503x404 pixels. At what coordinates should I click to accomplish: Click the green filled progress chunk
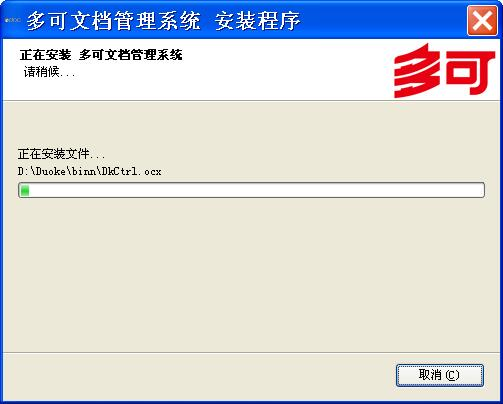(x=25, y=190)
